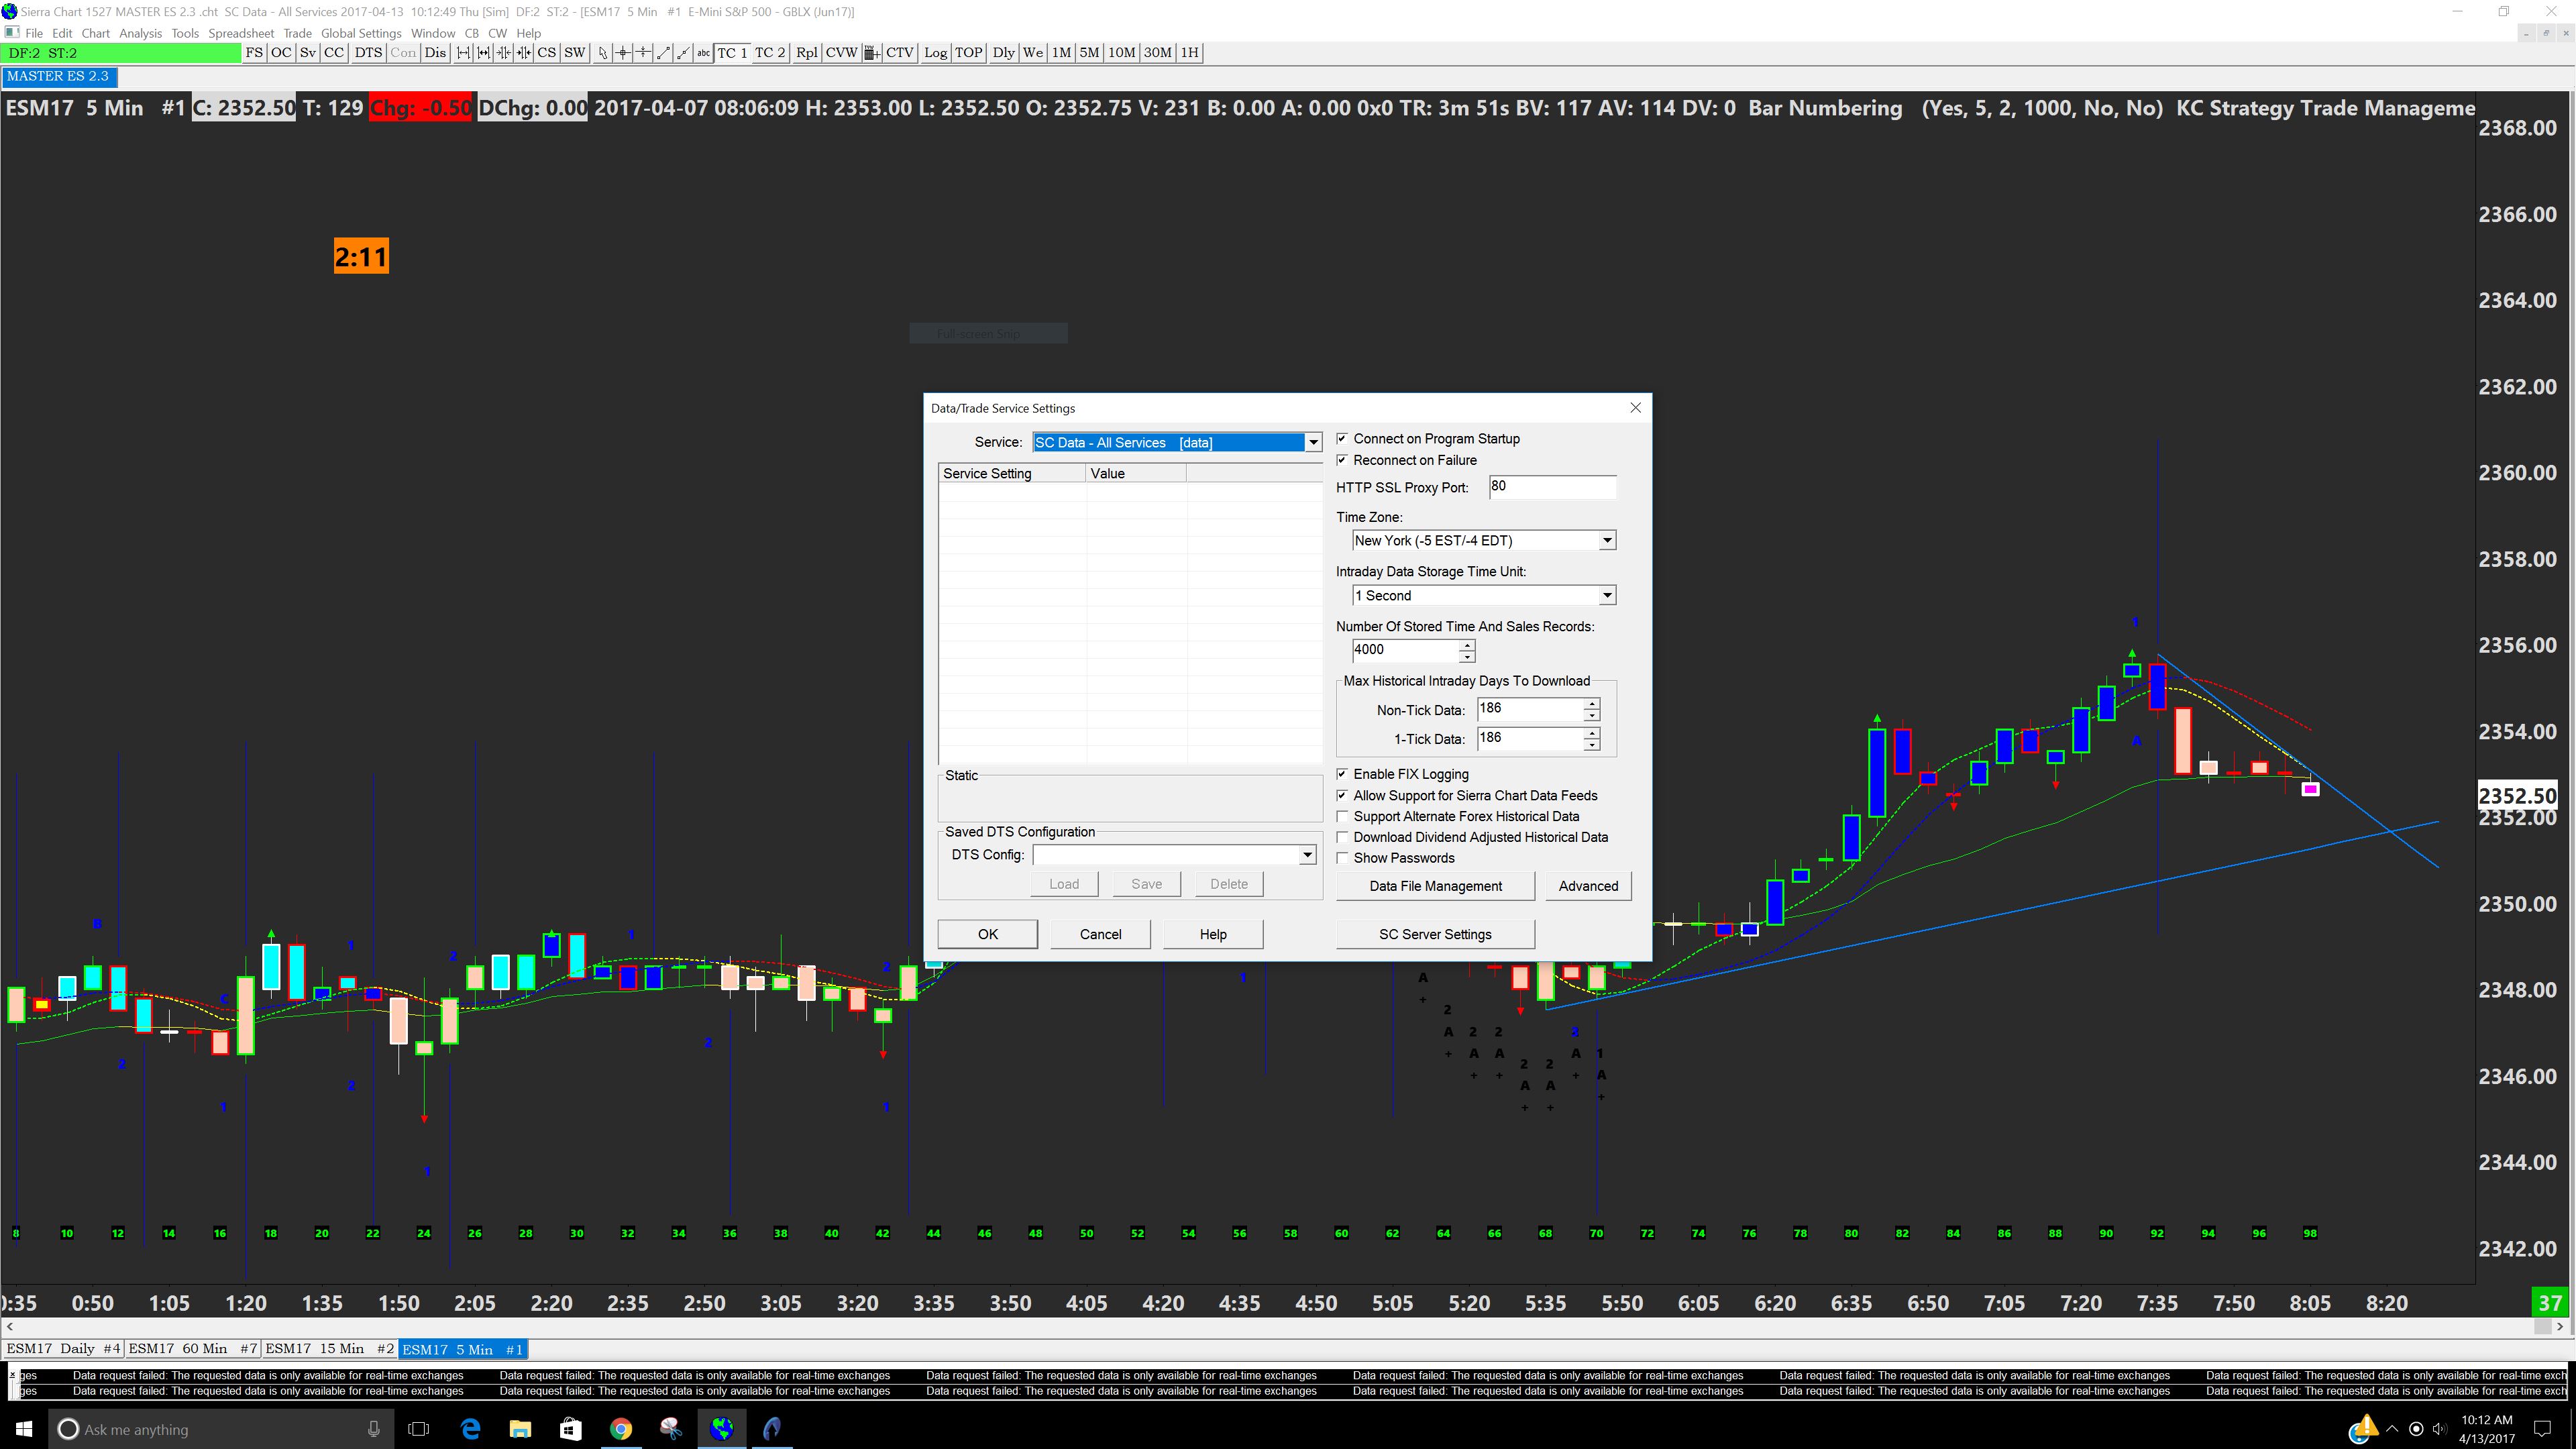Image resolution: width=2576 pixels, height=1449 pixels.
Task: Select the chart values crosshair tool
Action: (623, 53)
